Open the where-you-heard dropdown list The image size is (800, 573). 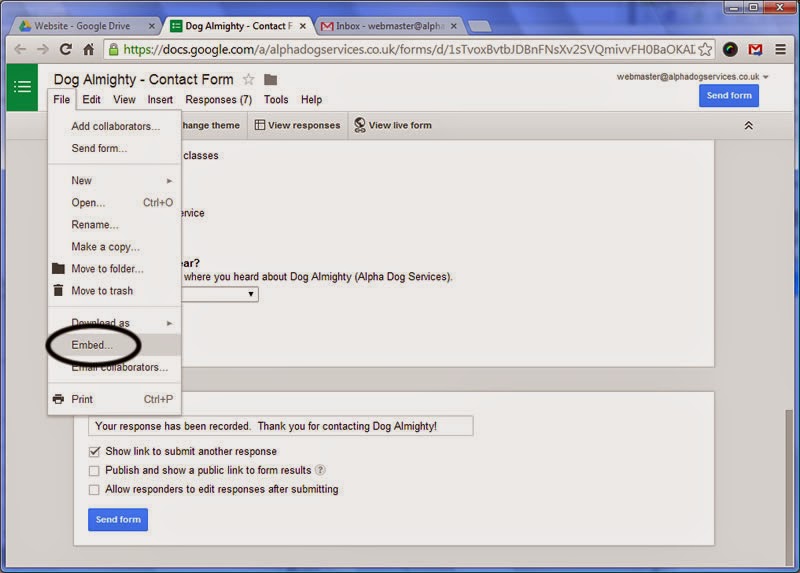(x=220, y=294)
